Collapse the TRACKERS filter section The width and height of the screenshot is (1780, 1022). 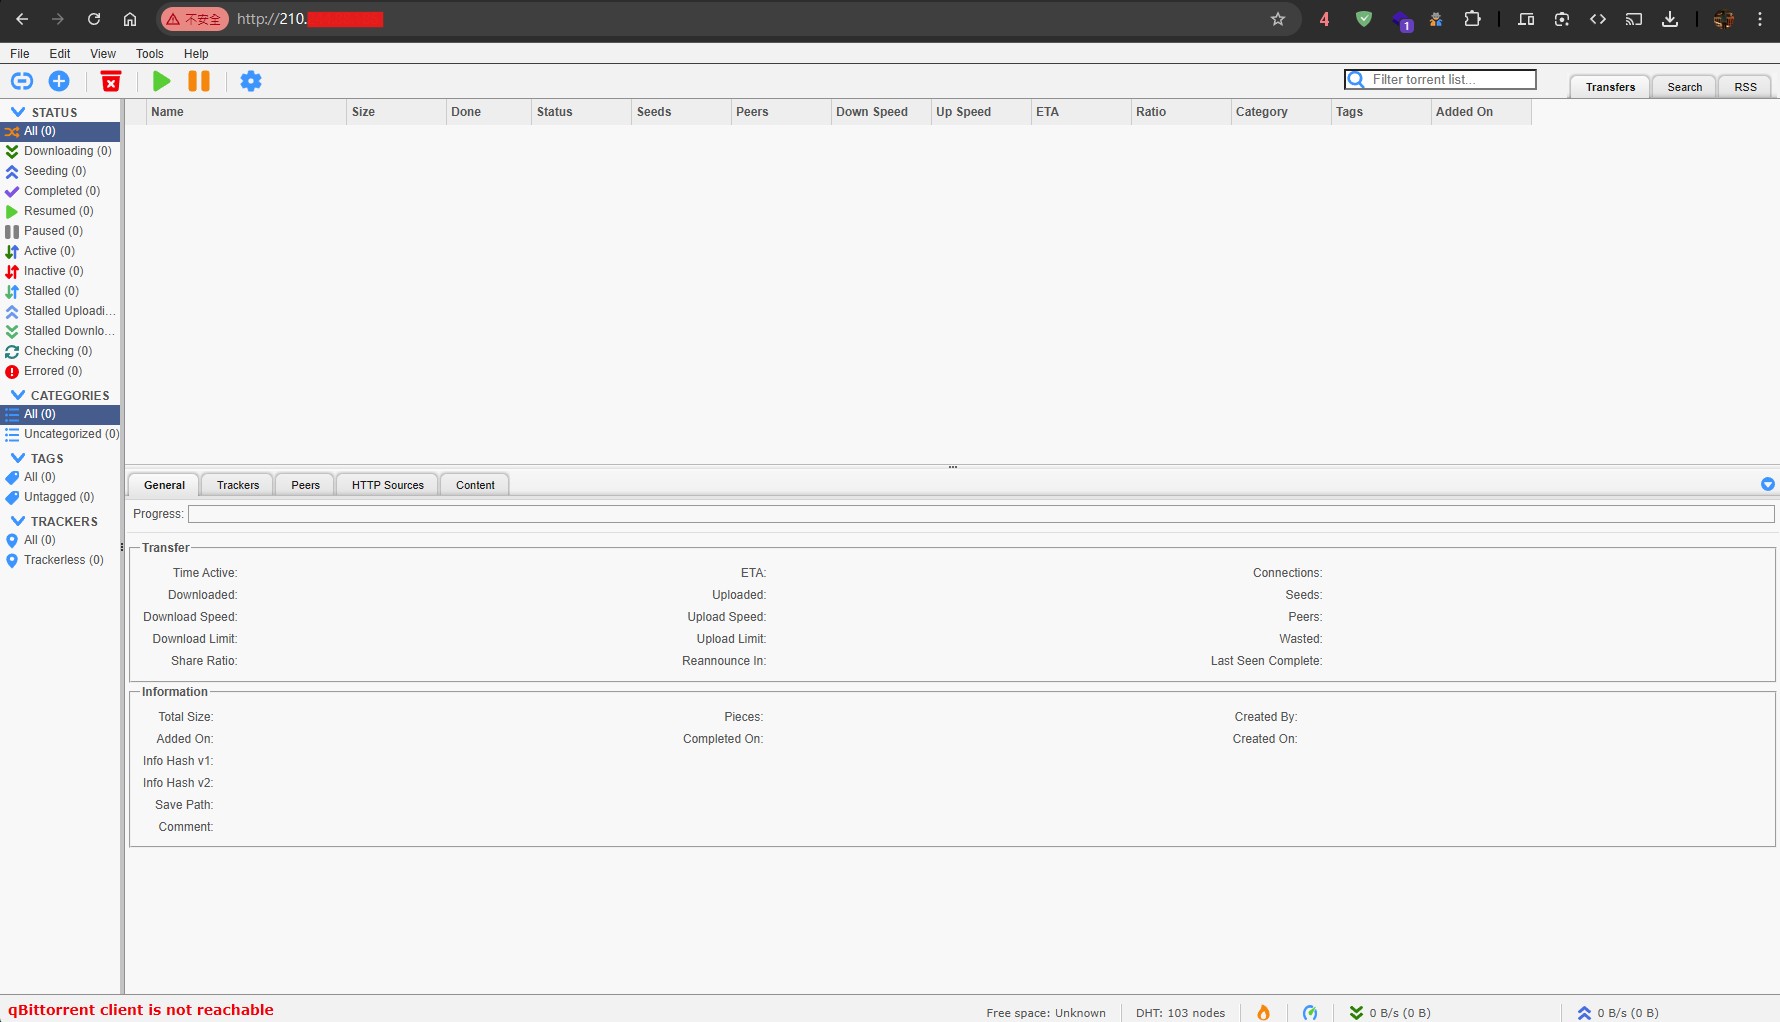pyautogui.click(x=18, y=521)
